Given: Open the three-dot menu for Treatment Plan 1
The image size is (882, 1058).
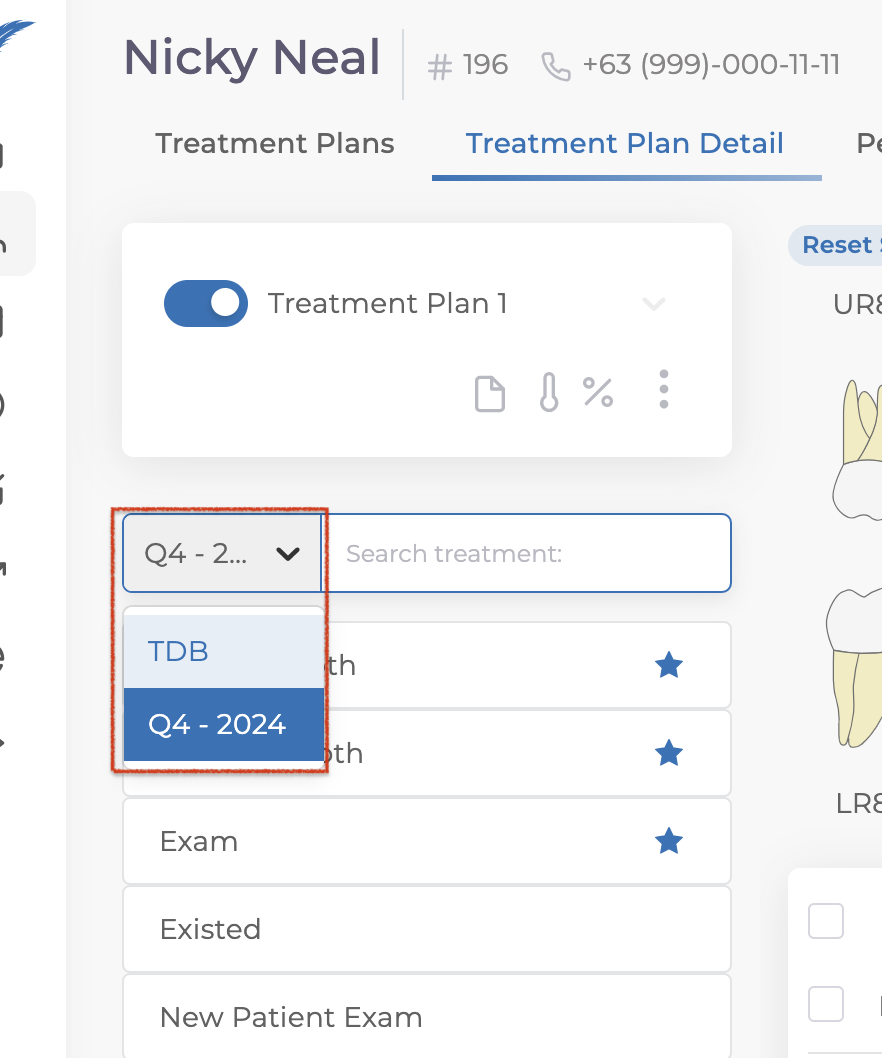Looking at the screenshot, I should coord(664,389).
